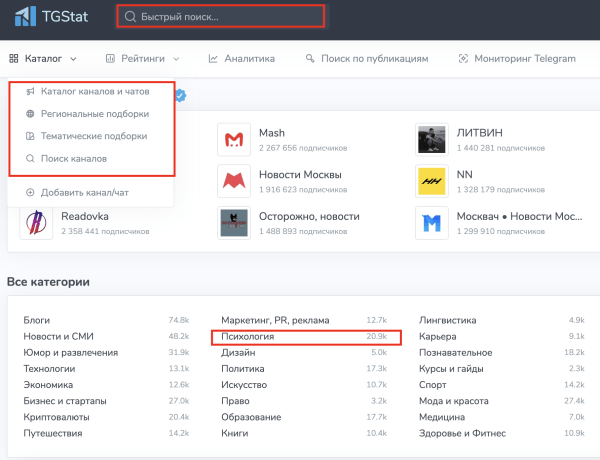Screen dimensions: 600x460
Task: Focus the Быстрый поиск input field
Action: pos(221,16)
